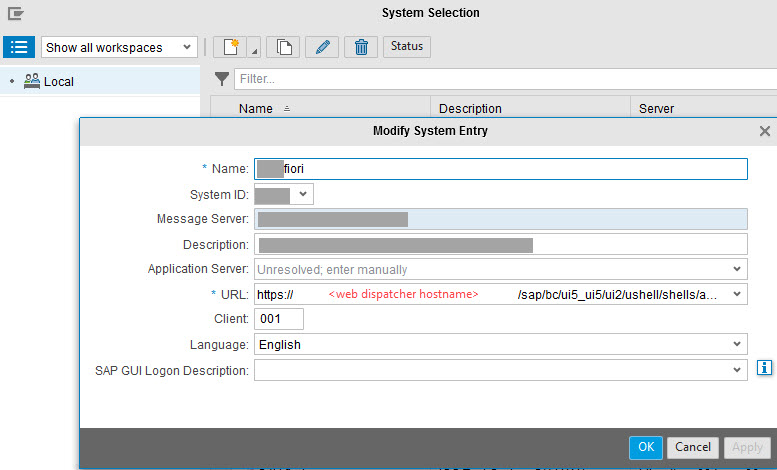Edit the Name field ending in fiori
The width and height of the screenshot is (777, 470).
pyautogui.click(x=500, y=169)
